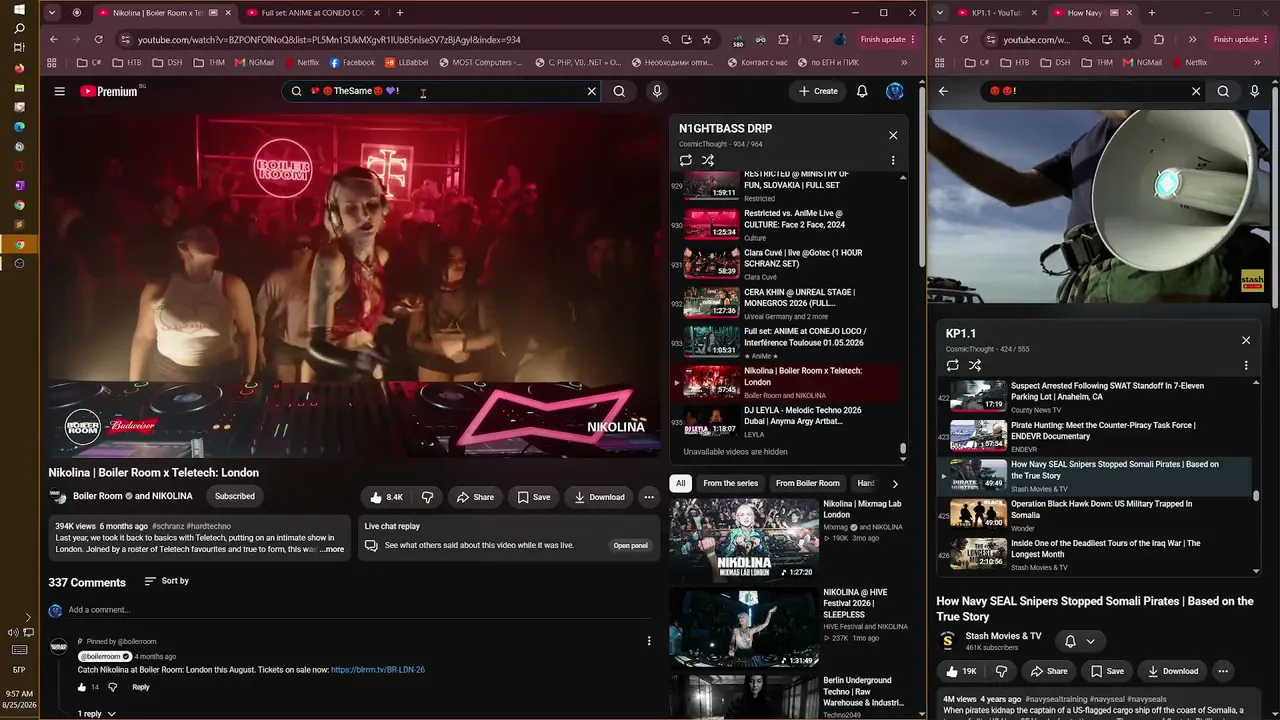Open the account avatar menu
Viewport: 1280px width, 720px height.
pyautogui.click(x=895, y=91)
